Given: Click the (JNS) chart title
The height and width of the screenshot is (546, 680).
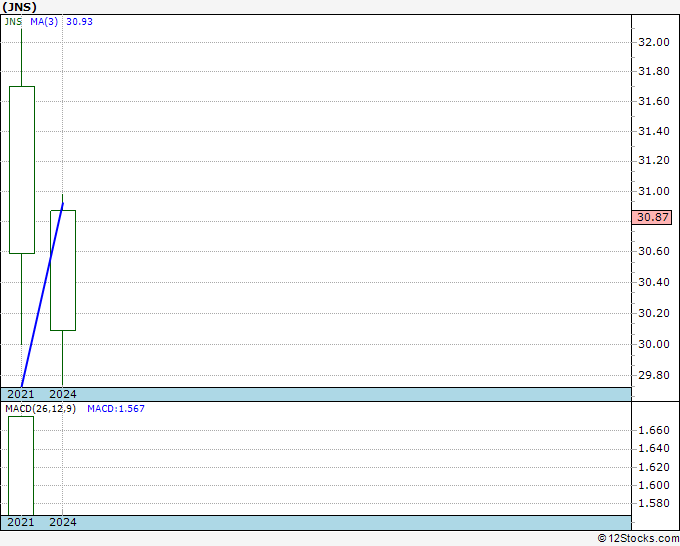Looking at the screenshot, I should tap(20, 7).
